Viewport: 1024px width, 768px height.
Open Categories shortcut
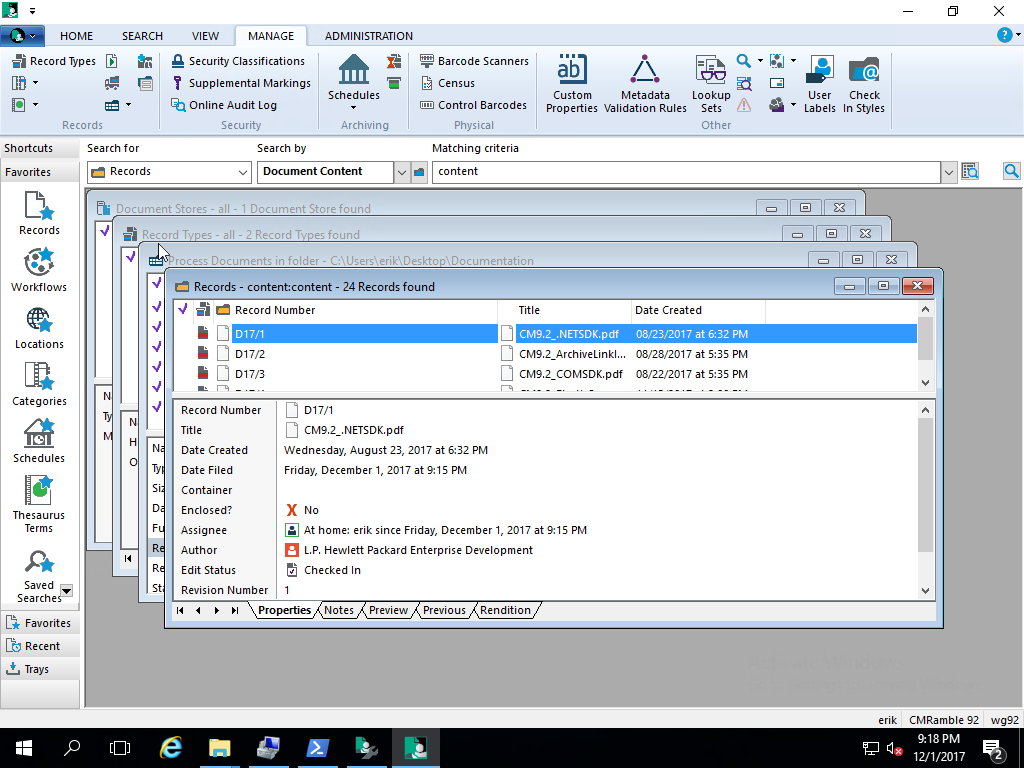tap(39, 384)
